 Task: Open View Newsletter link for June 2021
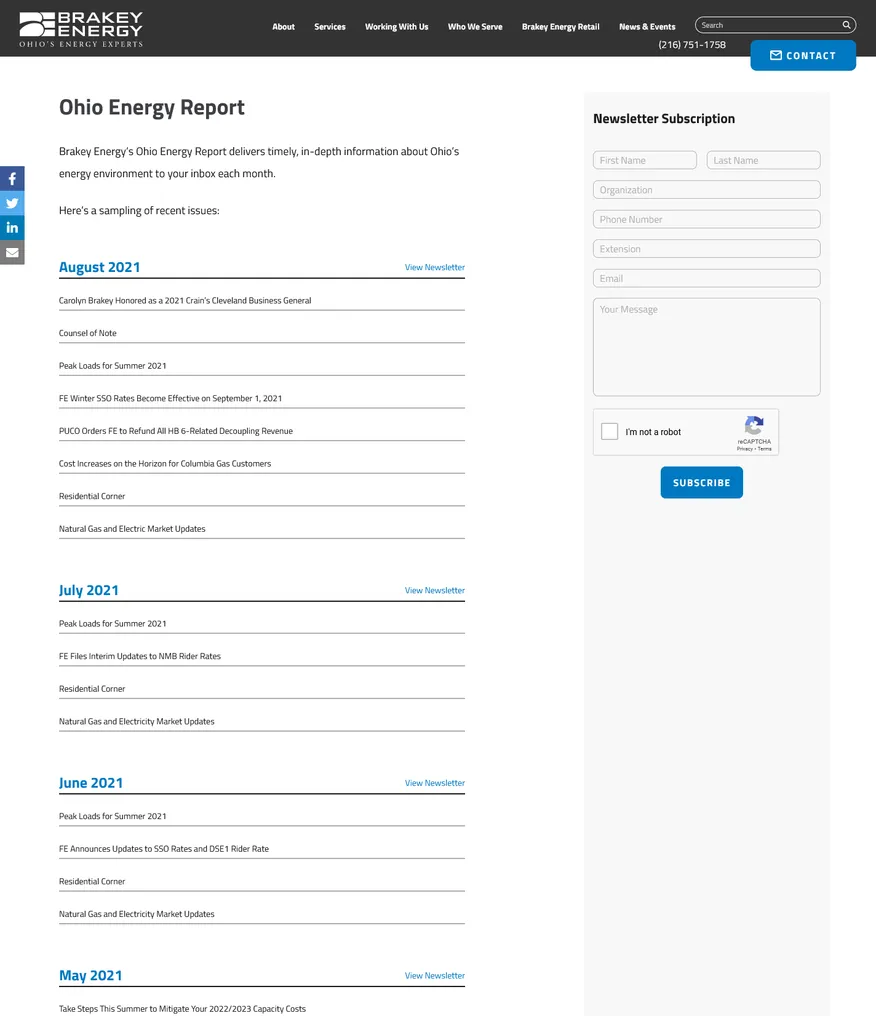pyautogui.click(x=434, y=783)
